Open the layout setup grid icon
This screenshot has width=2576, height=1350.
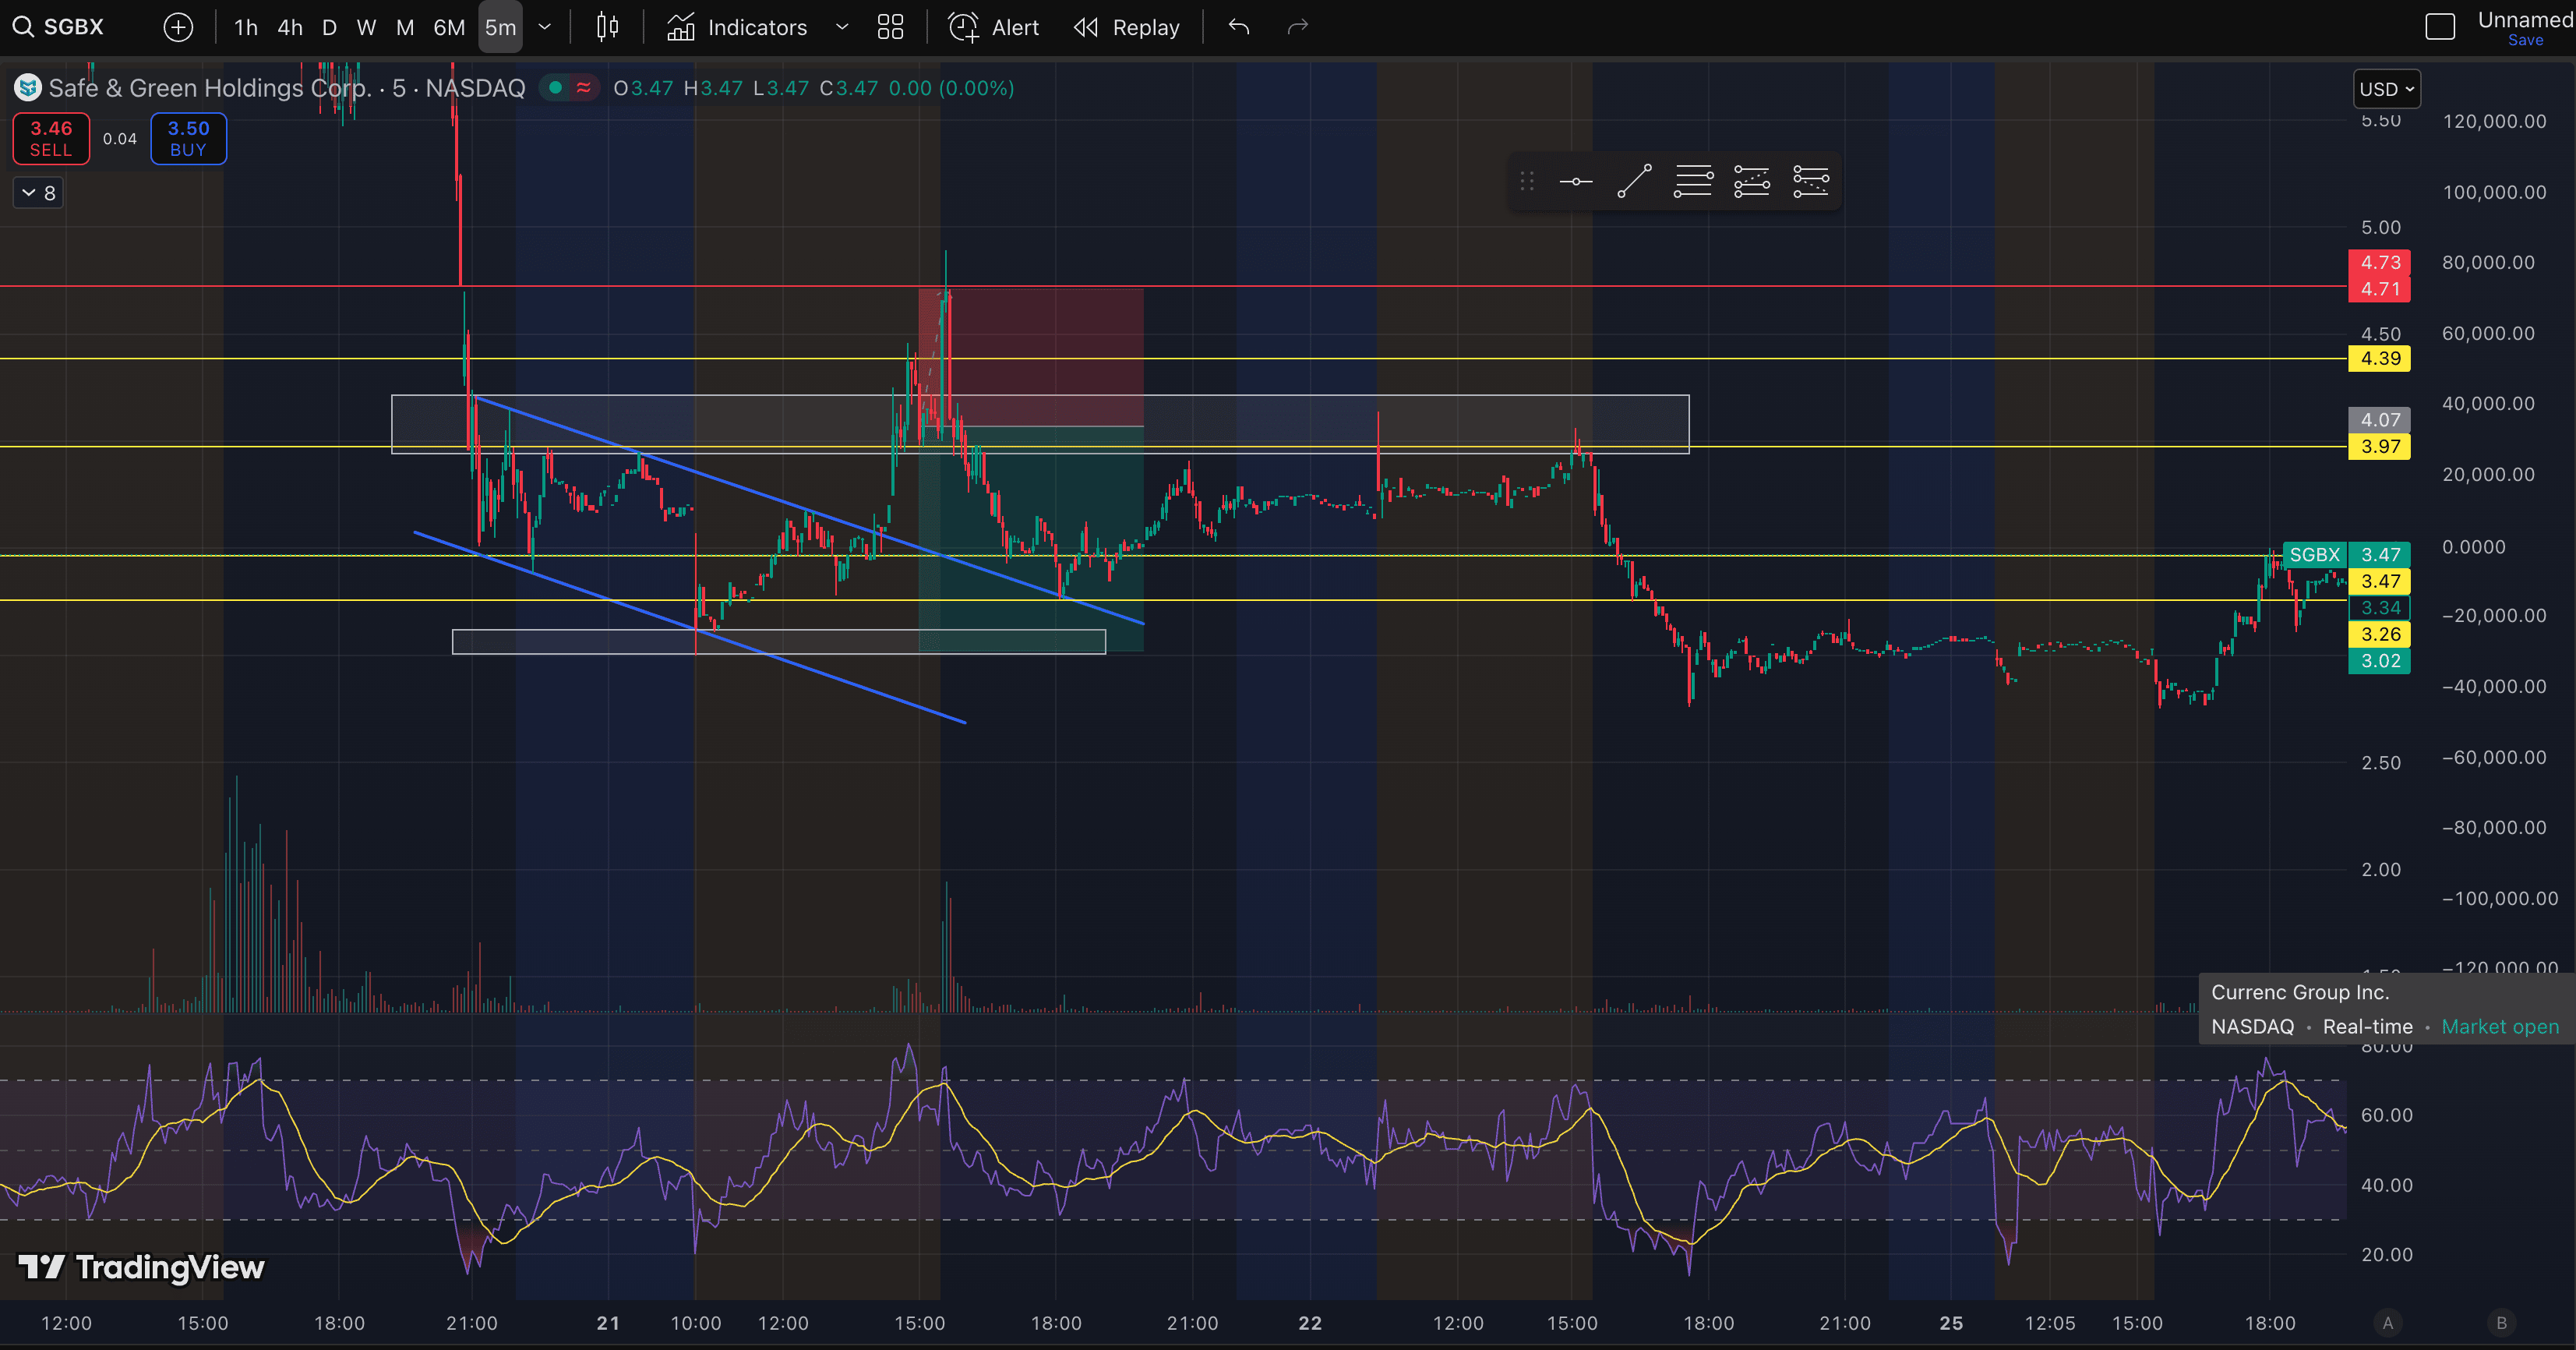(890, 27)
